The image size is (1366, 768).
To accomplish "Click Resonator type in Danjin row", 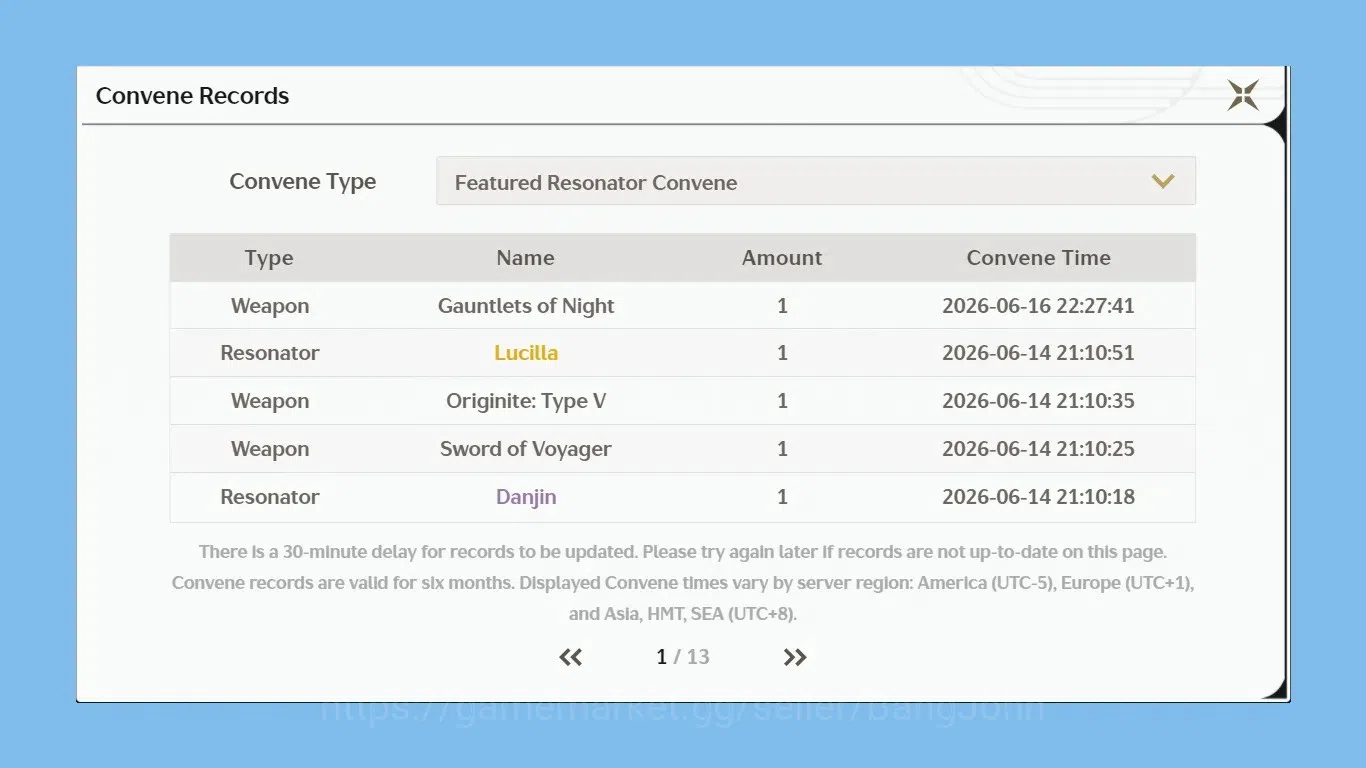I will (270, 497).
